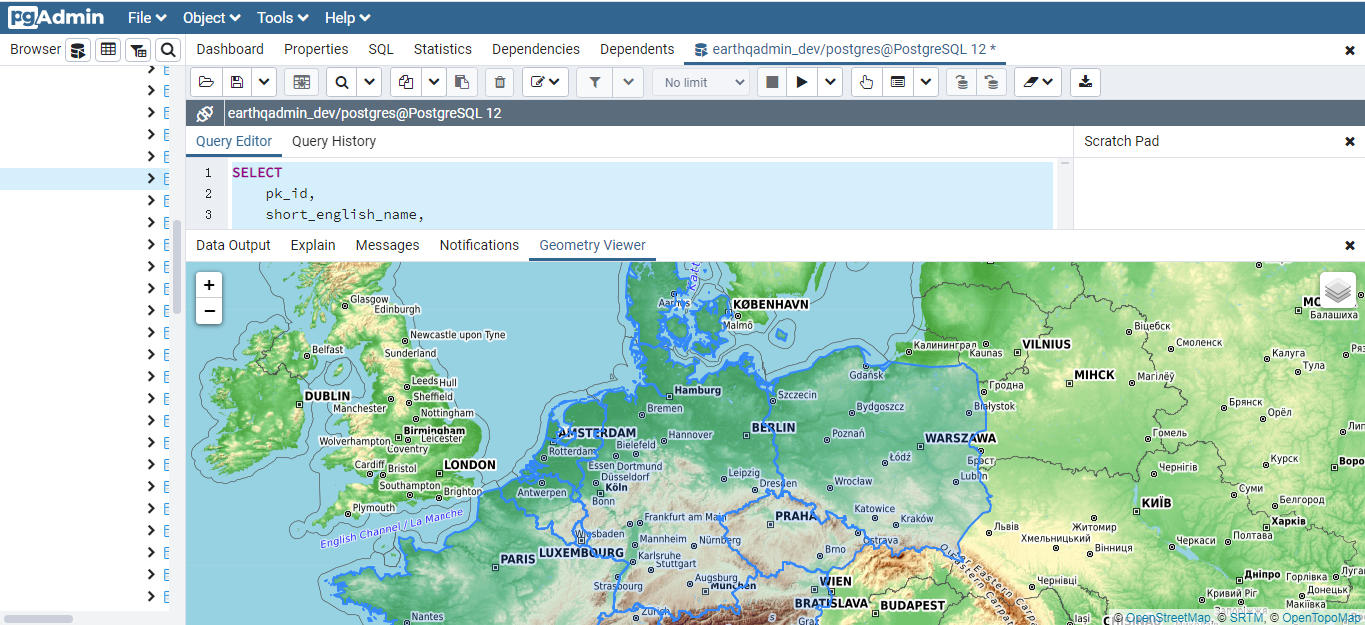Switch to the Query History tab
Image resolution: width=1365 pixels, height=625 pixels.
[x=334, y=141]
